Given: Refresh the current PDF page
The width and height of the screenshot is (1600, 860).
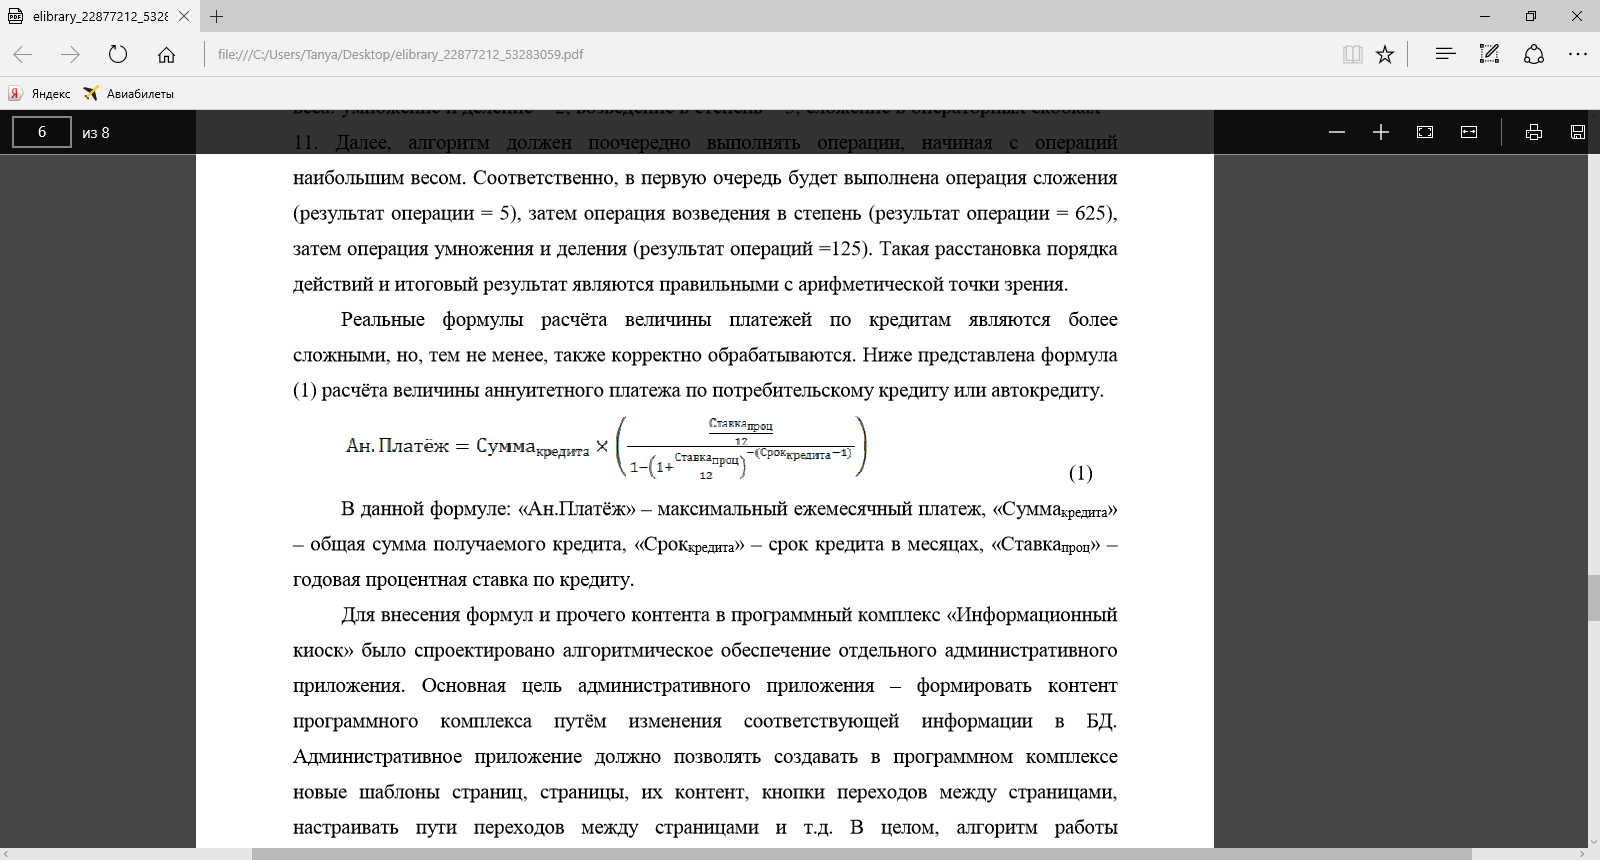Looking at the screenshot, I should 118,54.
